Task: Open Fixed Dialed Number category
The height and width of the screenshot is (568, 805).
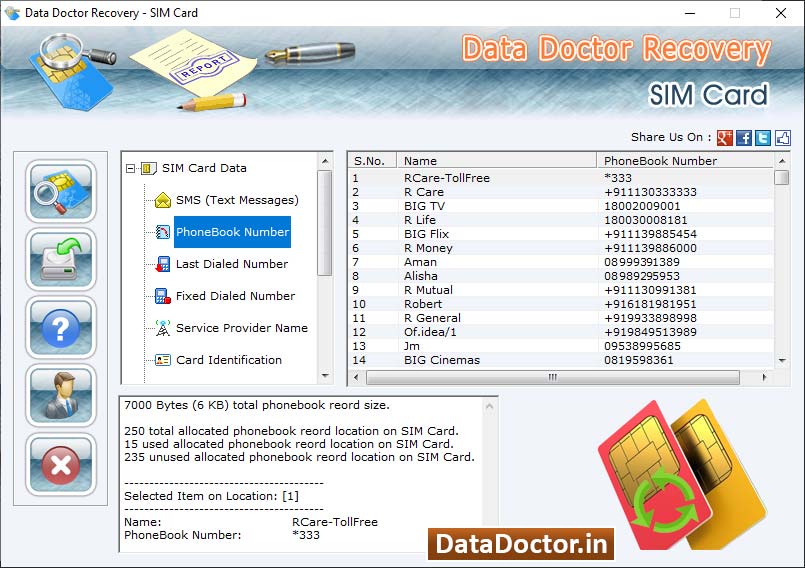Action: click(235, 296)
